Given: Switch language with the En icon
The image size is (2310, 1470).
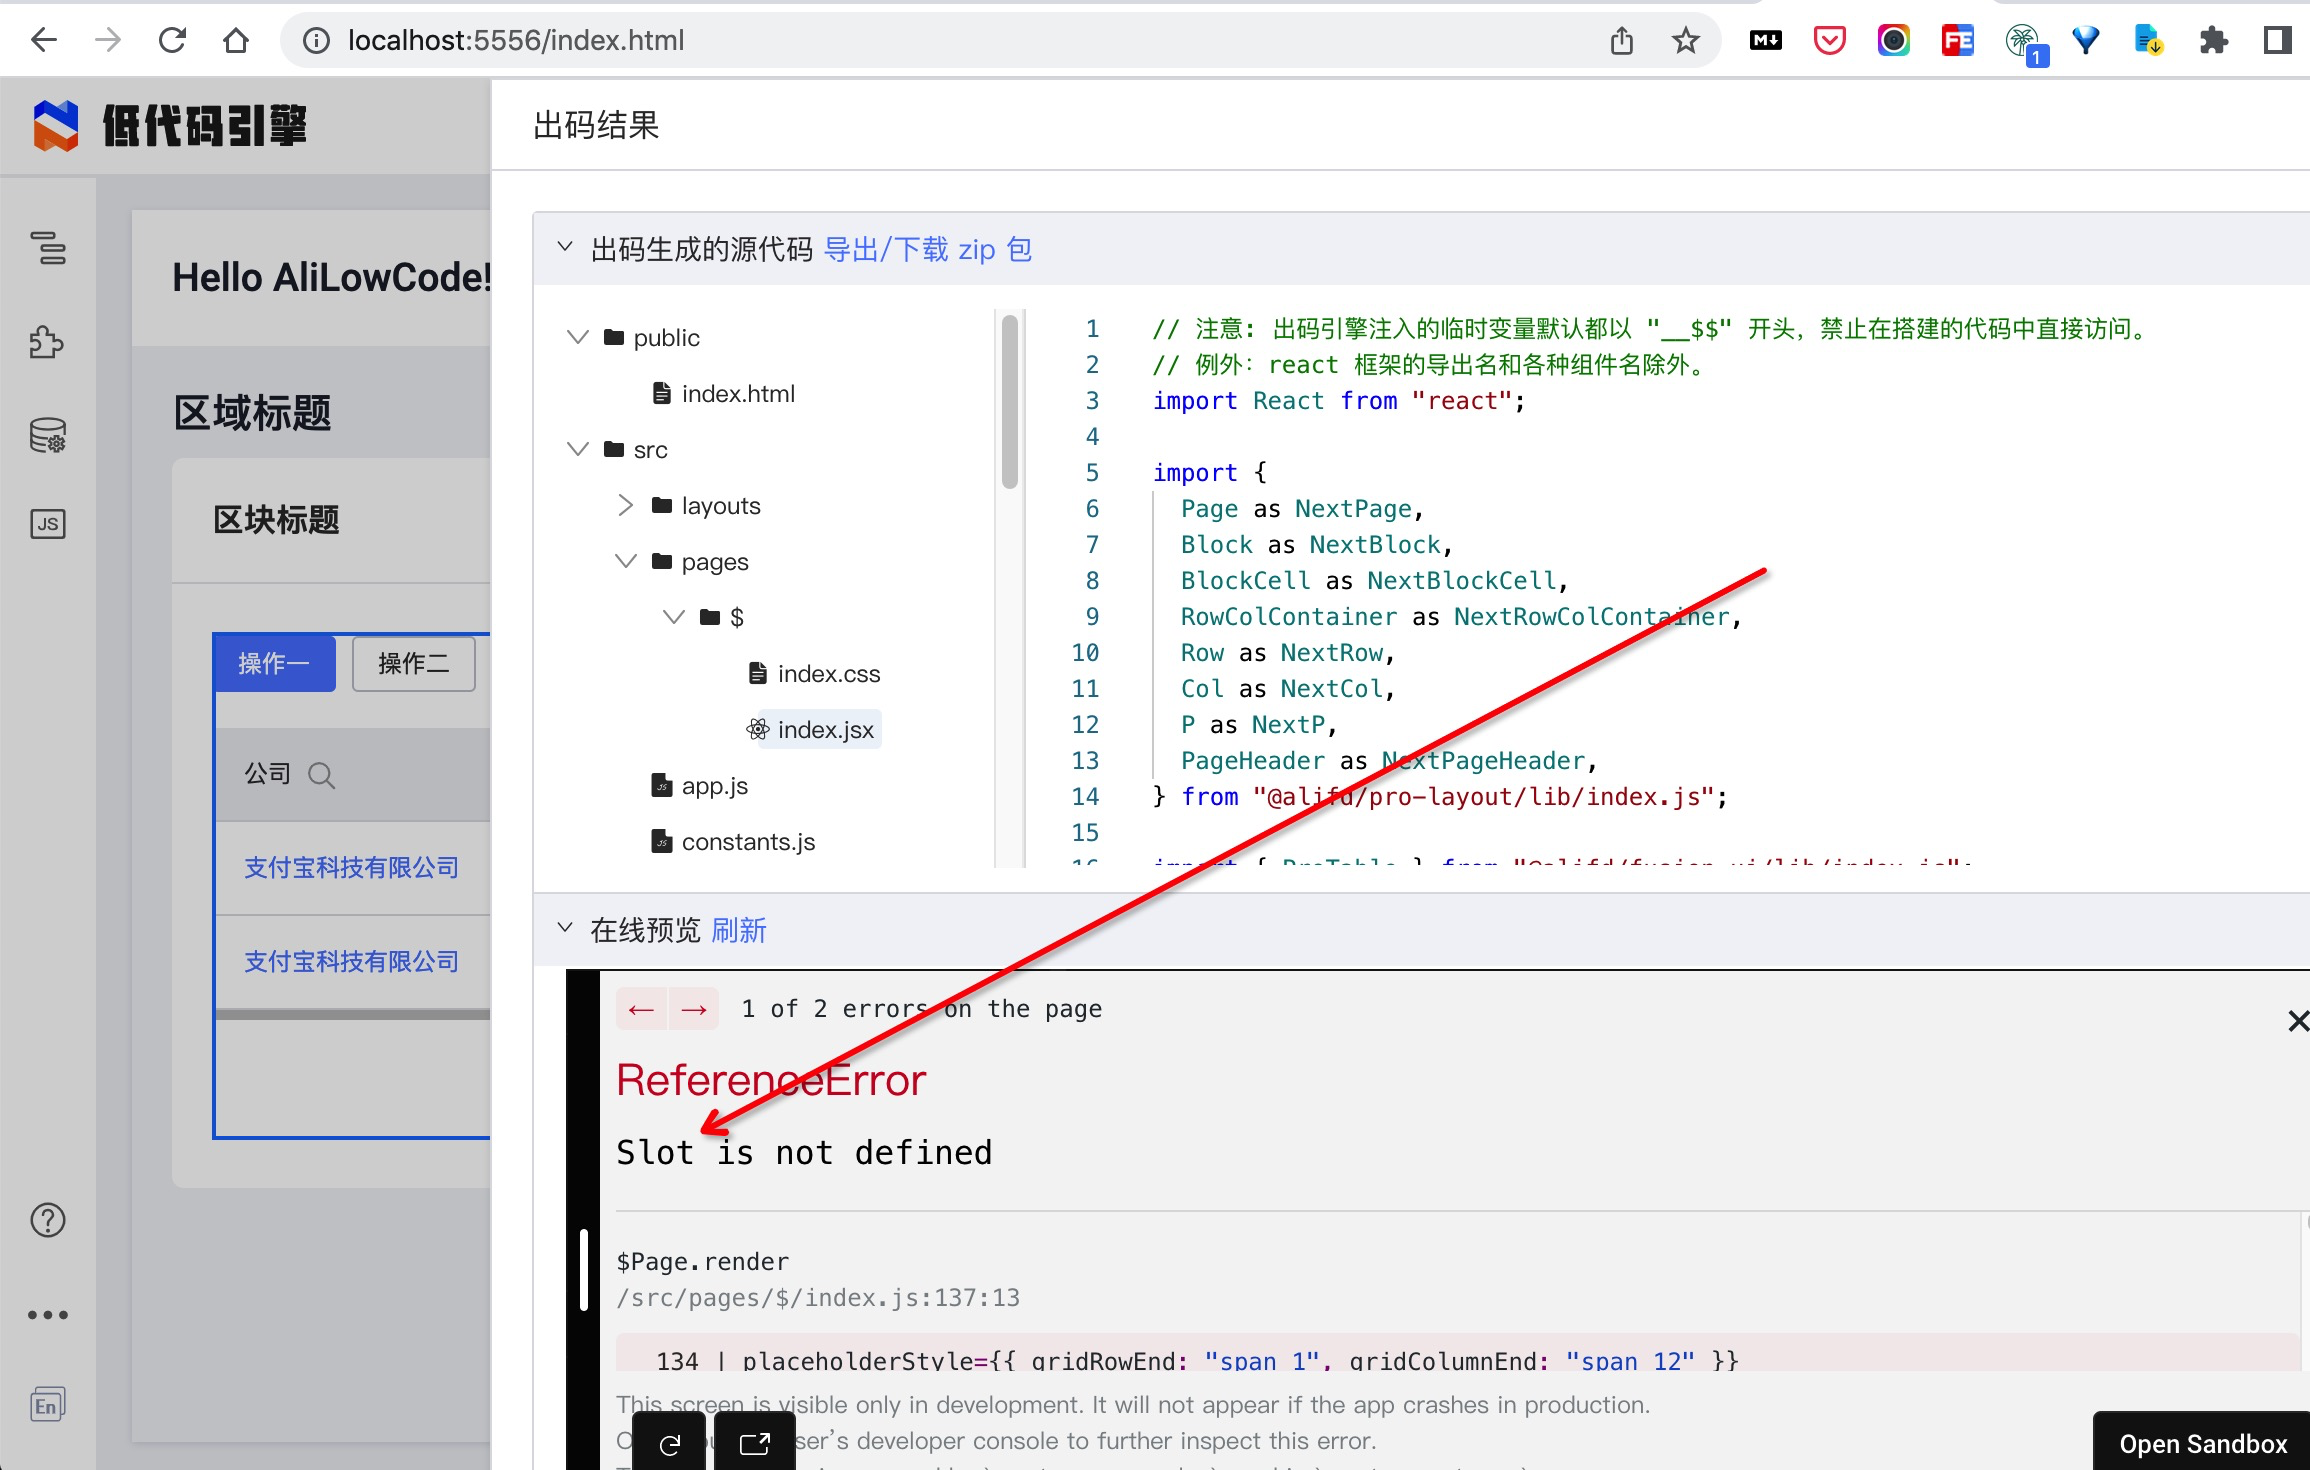Looking at the screenshot, I should click(47, 1404).
